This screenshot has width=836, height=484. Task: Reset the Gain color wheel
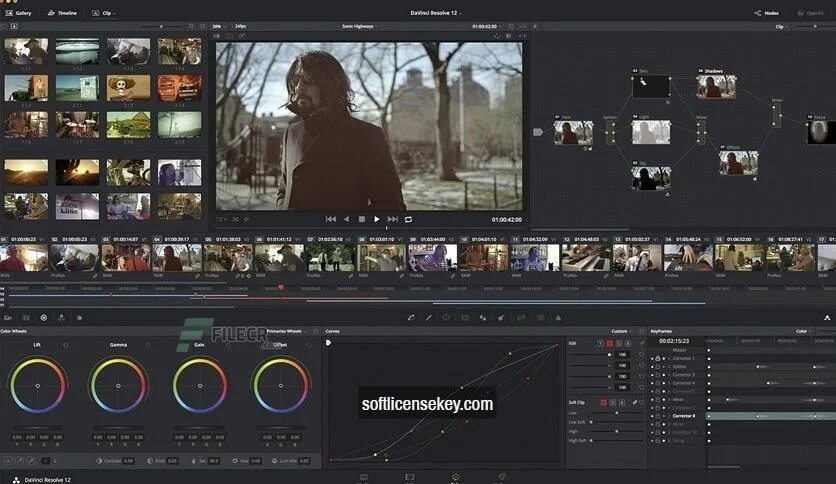tap(228, 345)
